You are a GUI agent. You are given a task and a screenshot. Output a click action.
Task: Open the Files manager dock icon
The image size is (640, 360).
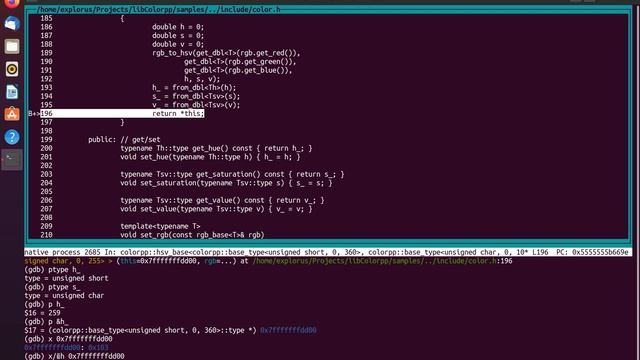point(12,47)
